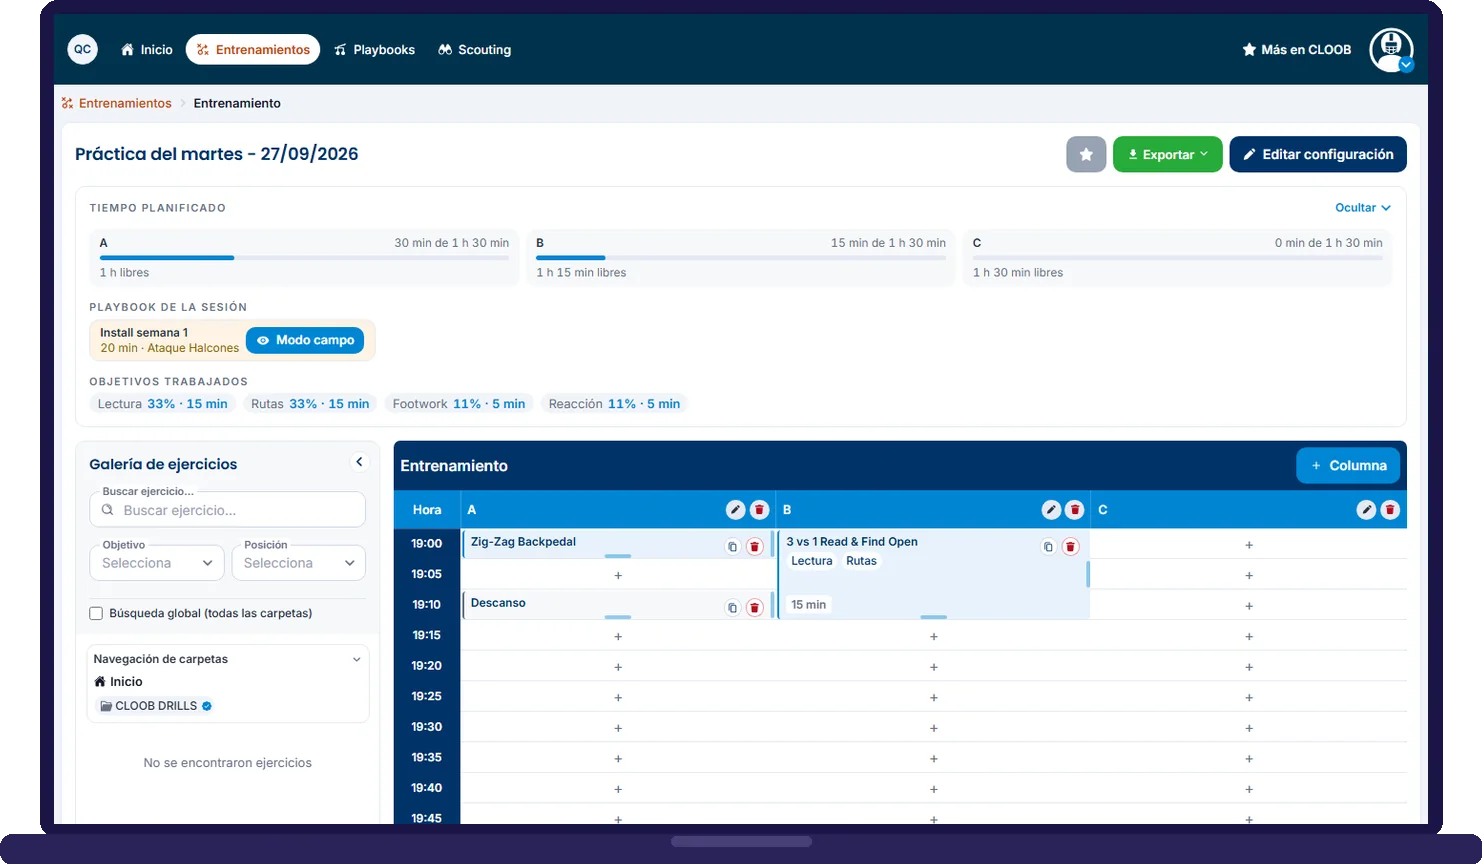The height and width of the screenshot is (864, 1482).
Task: Click the Reacción 11% objective chip
Action: 614,404
